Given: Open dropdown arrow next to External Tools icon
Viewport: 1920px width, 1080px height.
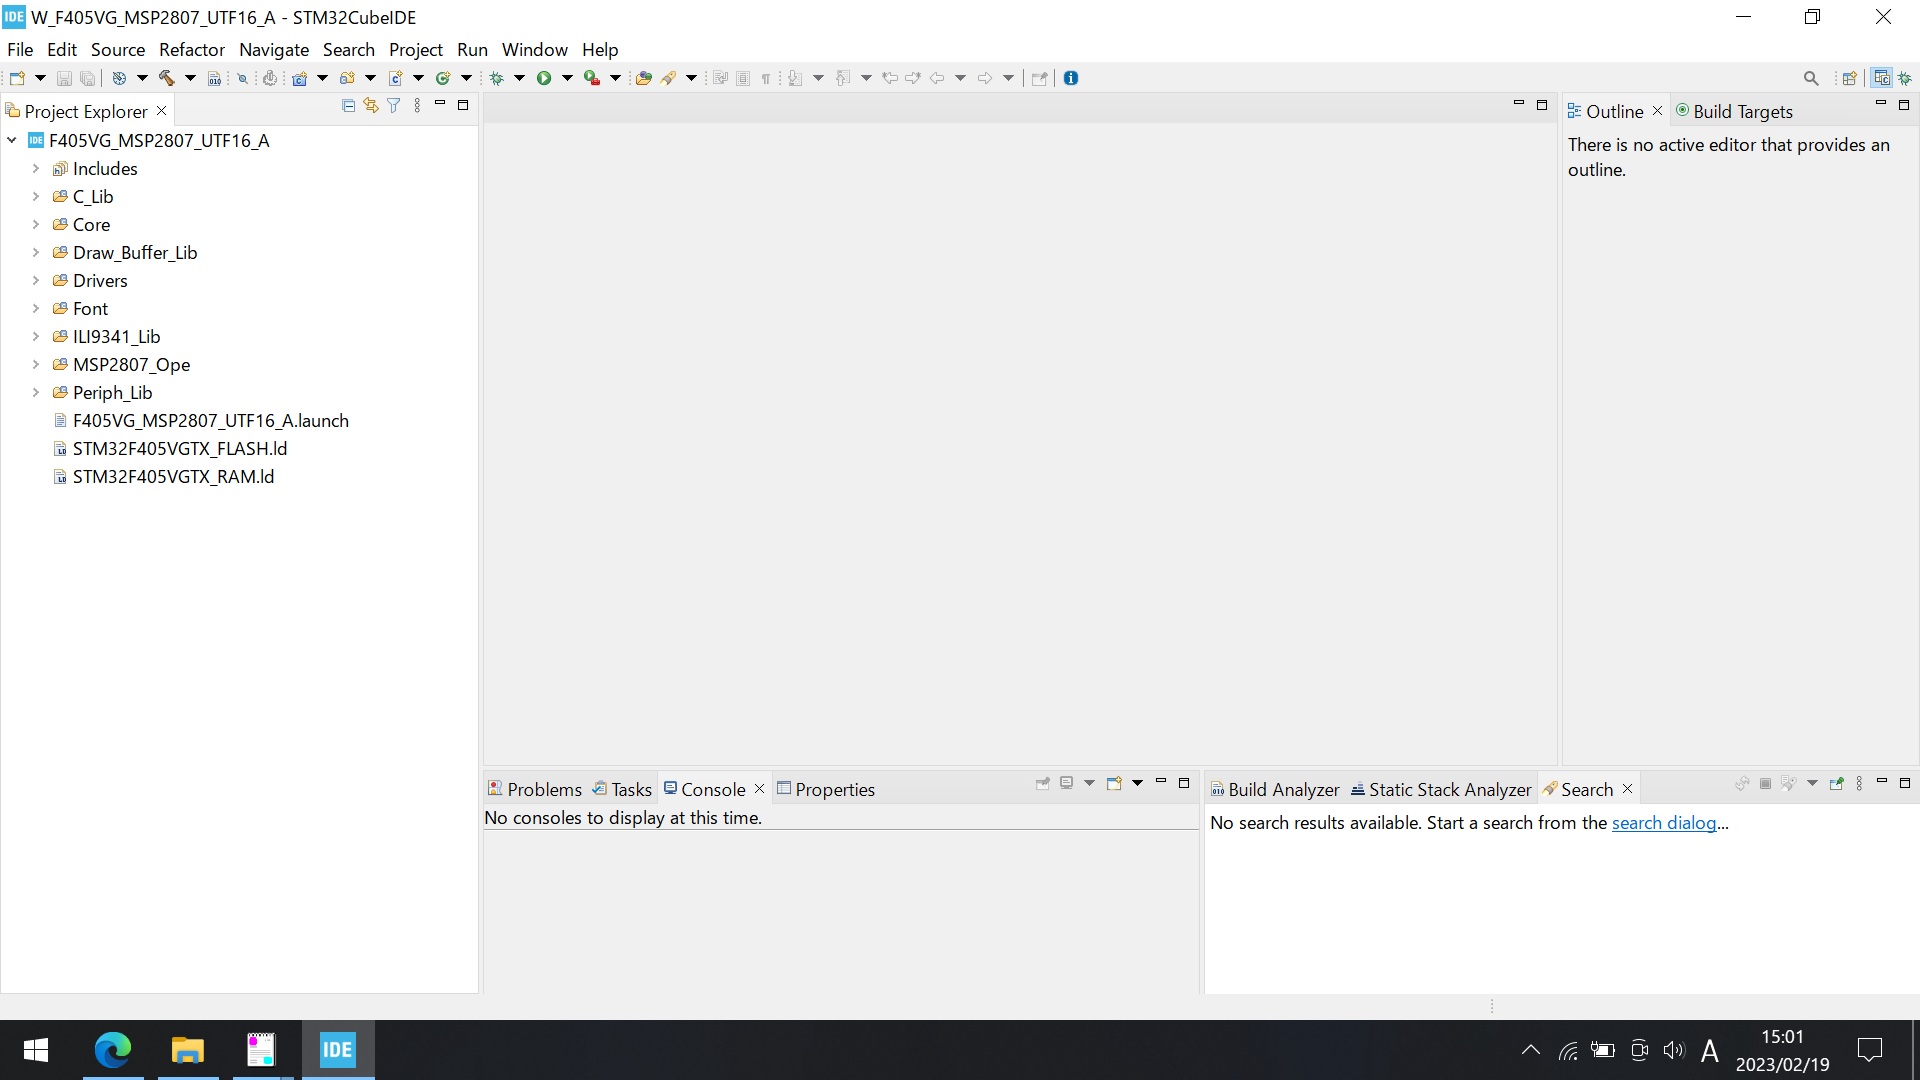Looking at the screenshot, I should (615, 78).
